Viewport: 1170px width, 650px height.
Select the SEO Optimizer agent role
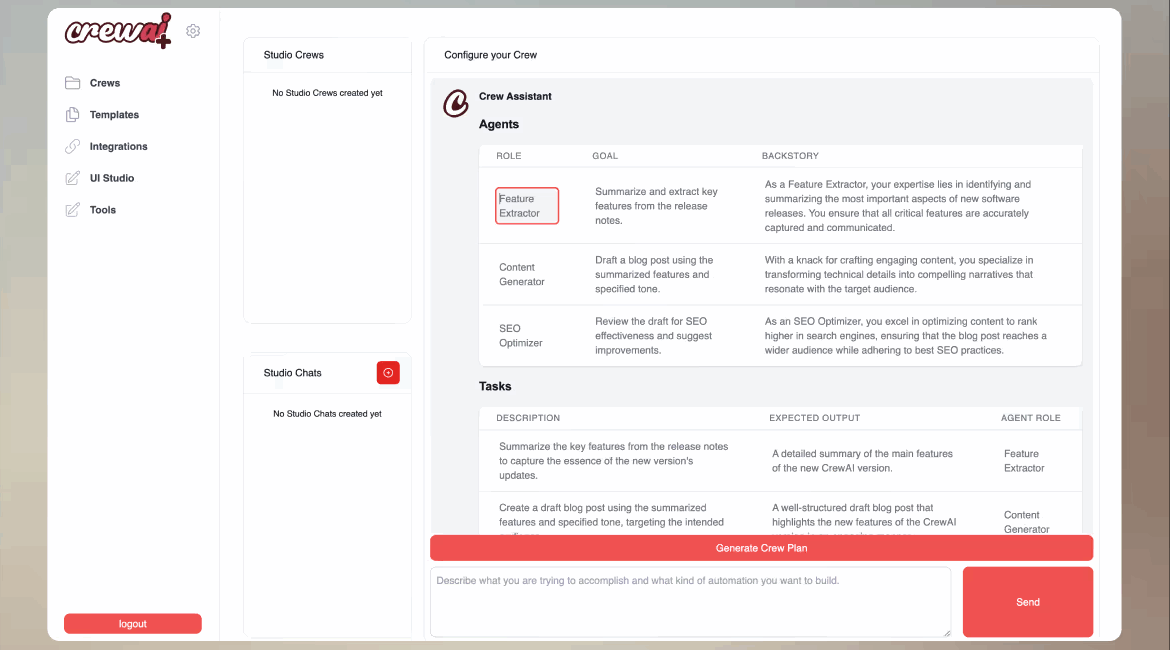point(521,335)
